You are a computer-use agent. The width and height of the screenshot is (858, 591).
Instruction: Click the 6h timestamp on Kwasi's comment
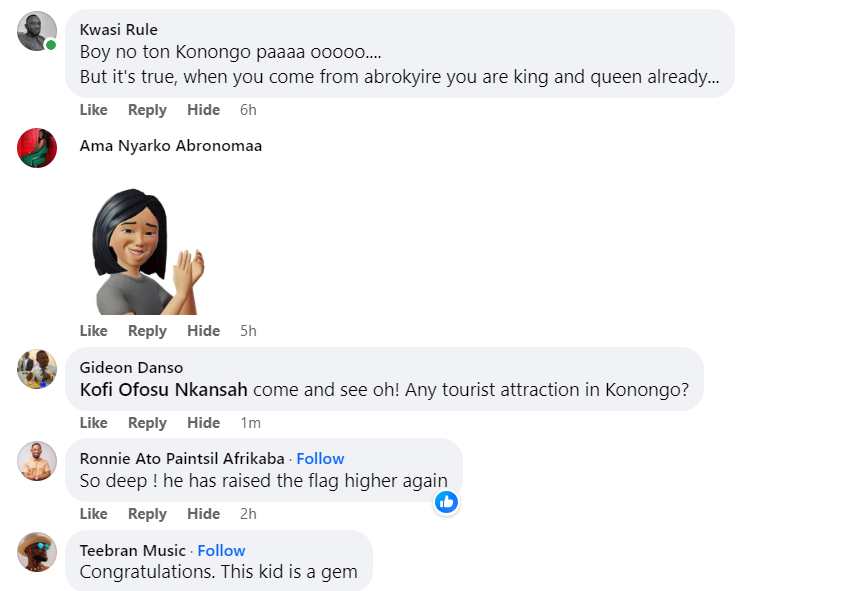pyautogui.click(x=248, y=109)
